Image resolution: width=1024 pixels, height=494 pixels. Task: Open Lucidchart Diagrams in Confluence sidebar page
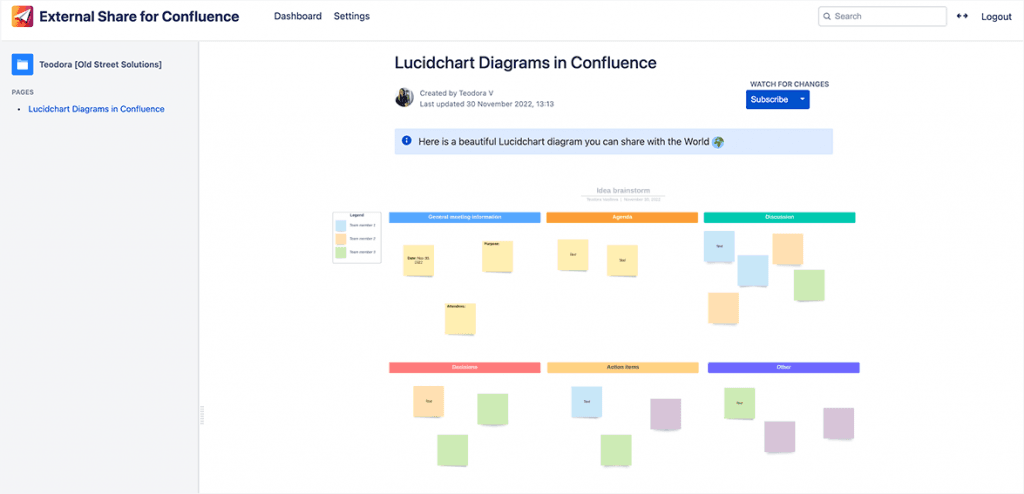click(x=96, y=109)
